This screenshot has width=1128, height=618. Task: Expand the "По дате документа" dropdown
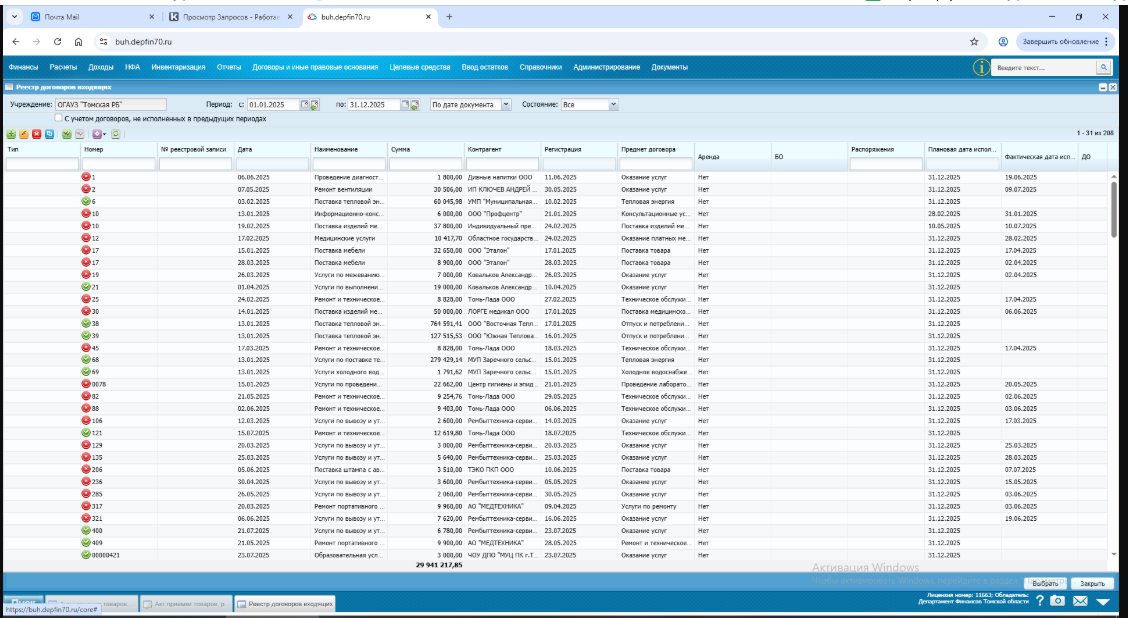click(506, 104)
